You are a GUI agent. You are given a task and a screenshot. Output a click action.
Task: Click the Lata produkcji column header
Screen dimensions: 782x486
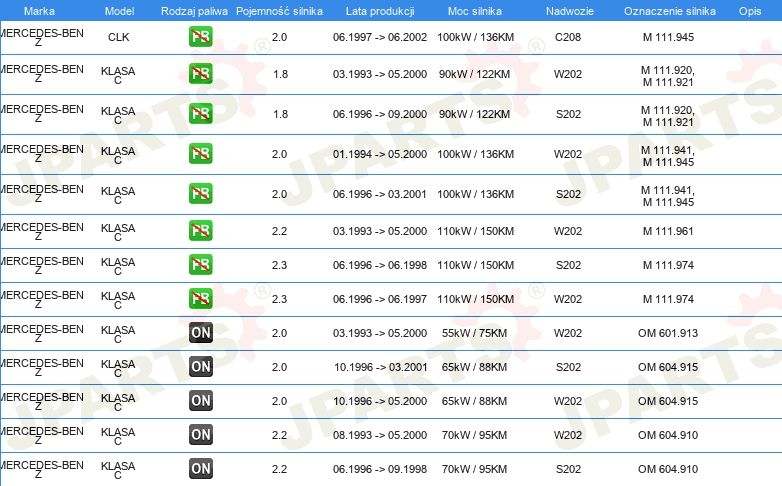[380, 11]
